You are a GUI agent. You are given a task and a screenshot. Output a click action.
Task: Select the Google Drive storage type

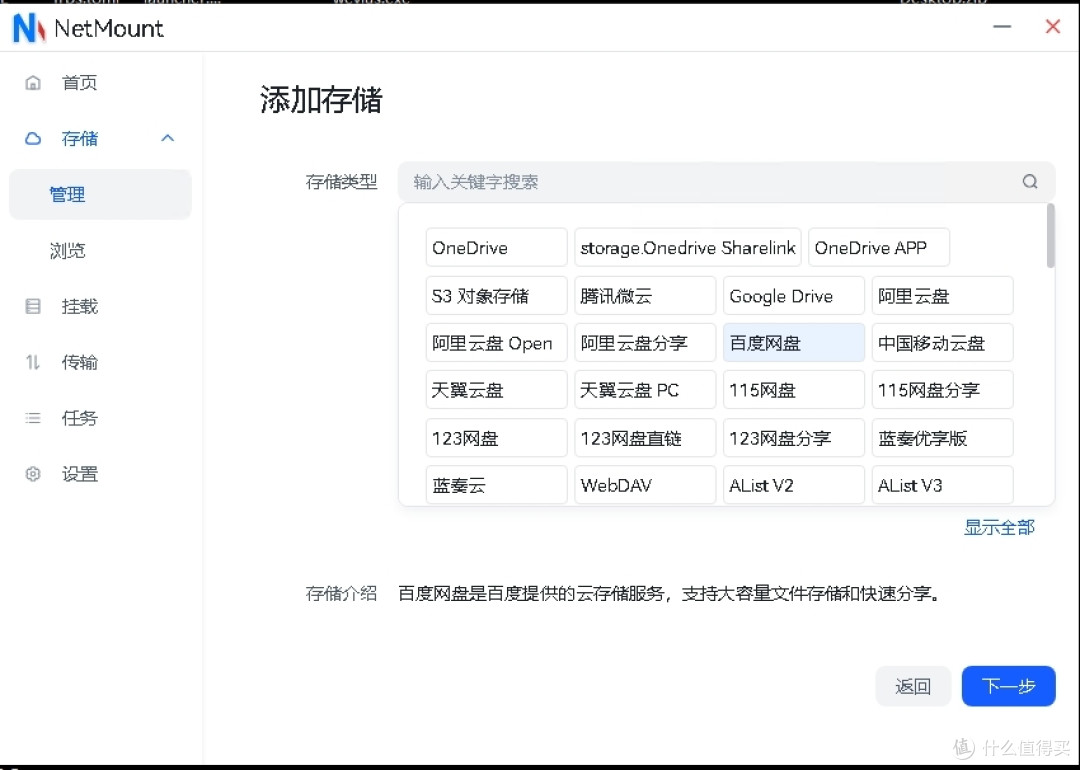[793, 295]
